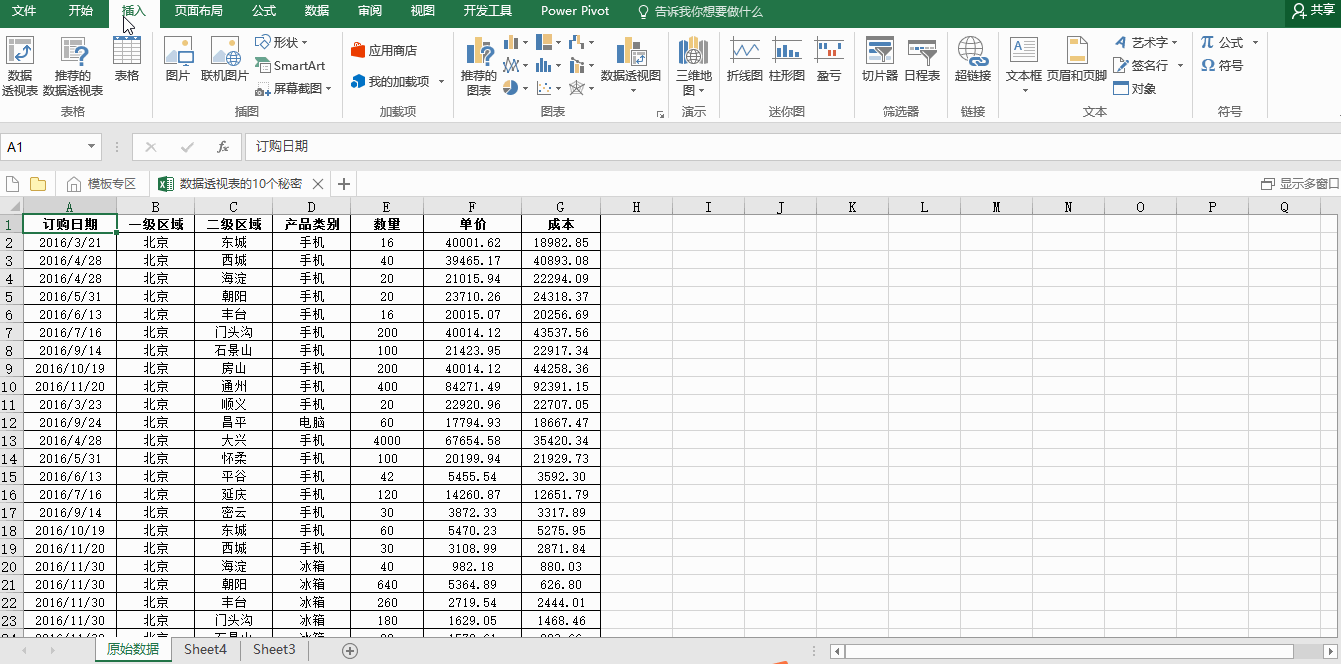Open the Power Pivot tab

[x=575, y=11]
